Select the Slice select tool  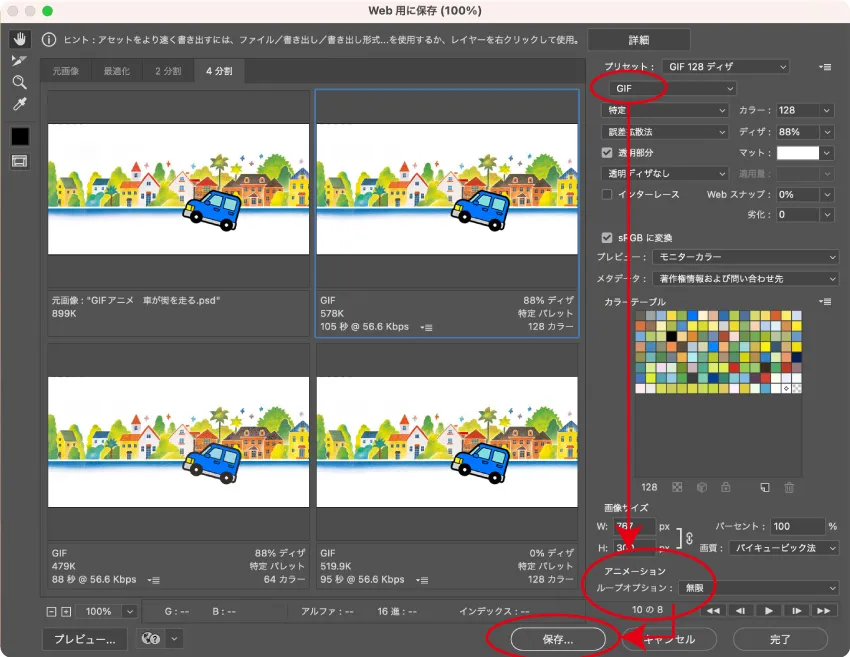[x=19, y=61]
